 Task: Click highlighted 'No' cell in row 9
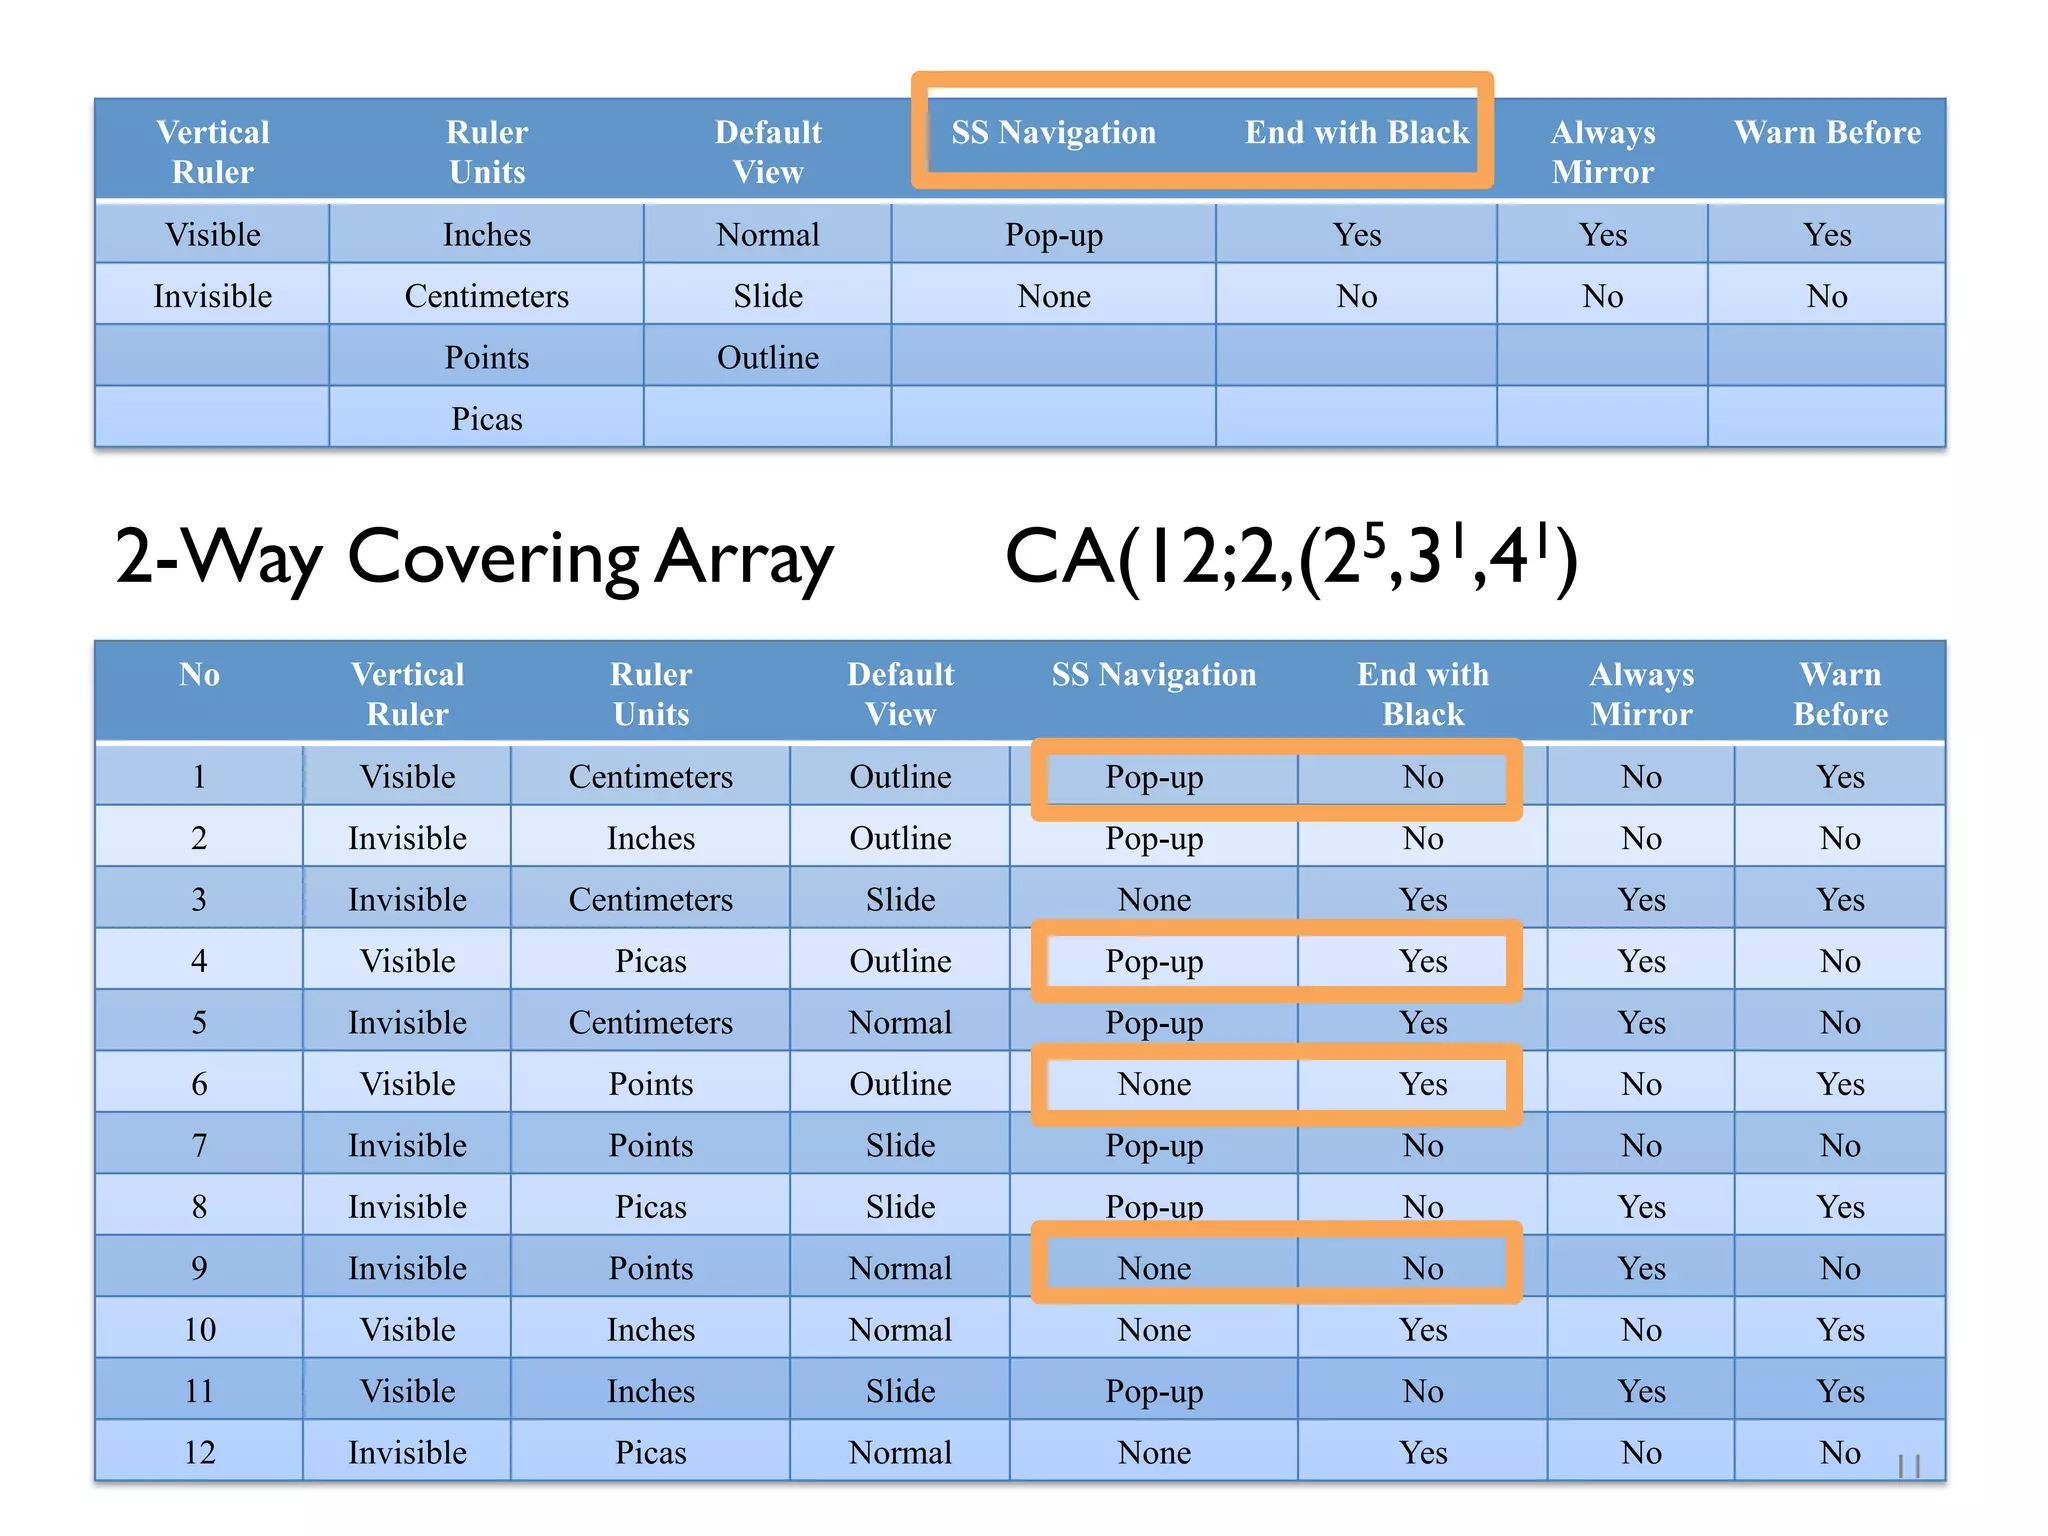coord(1422,1268)
